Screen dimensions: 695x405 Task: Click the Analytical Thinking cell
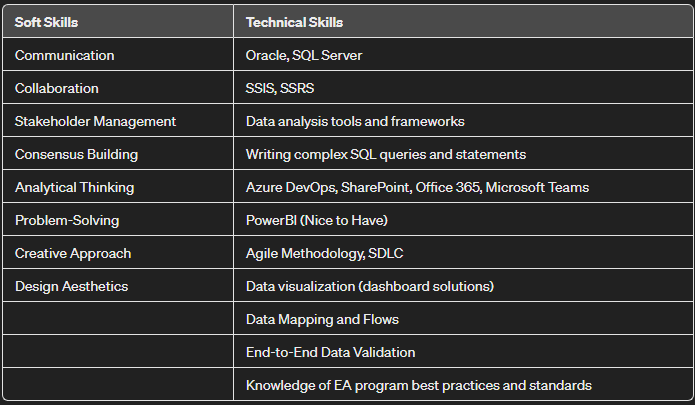tap(118, 187)
